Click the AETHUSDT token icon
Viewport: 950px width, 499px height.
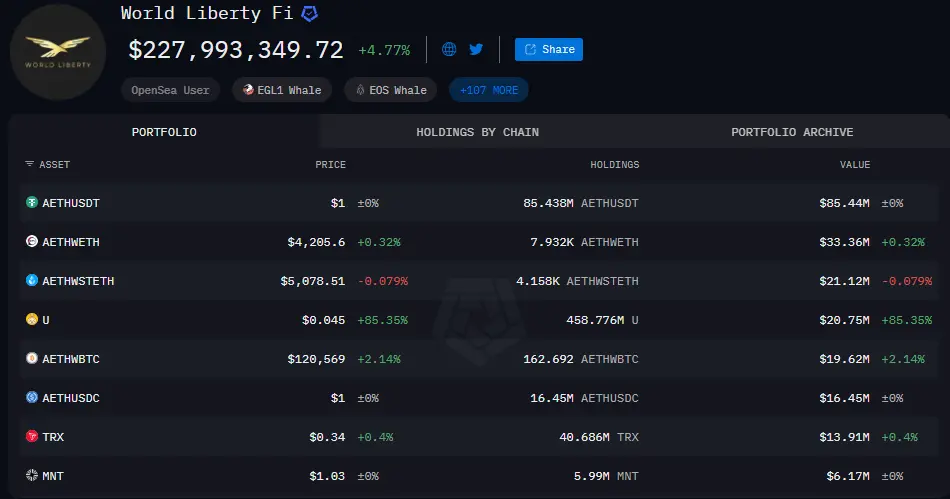(32, 203)
